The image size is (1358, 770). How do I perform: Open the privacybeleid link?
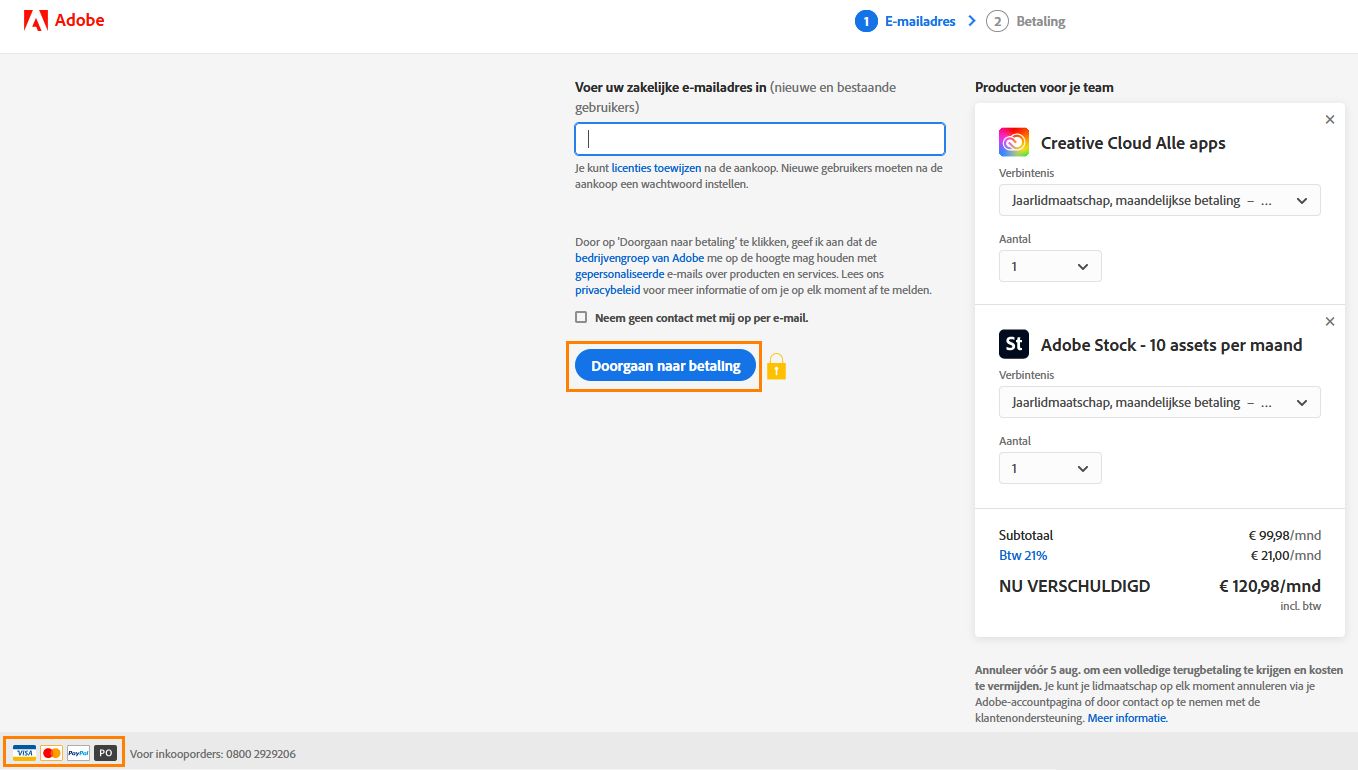[x=607, y=290]
